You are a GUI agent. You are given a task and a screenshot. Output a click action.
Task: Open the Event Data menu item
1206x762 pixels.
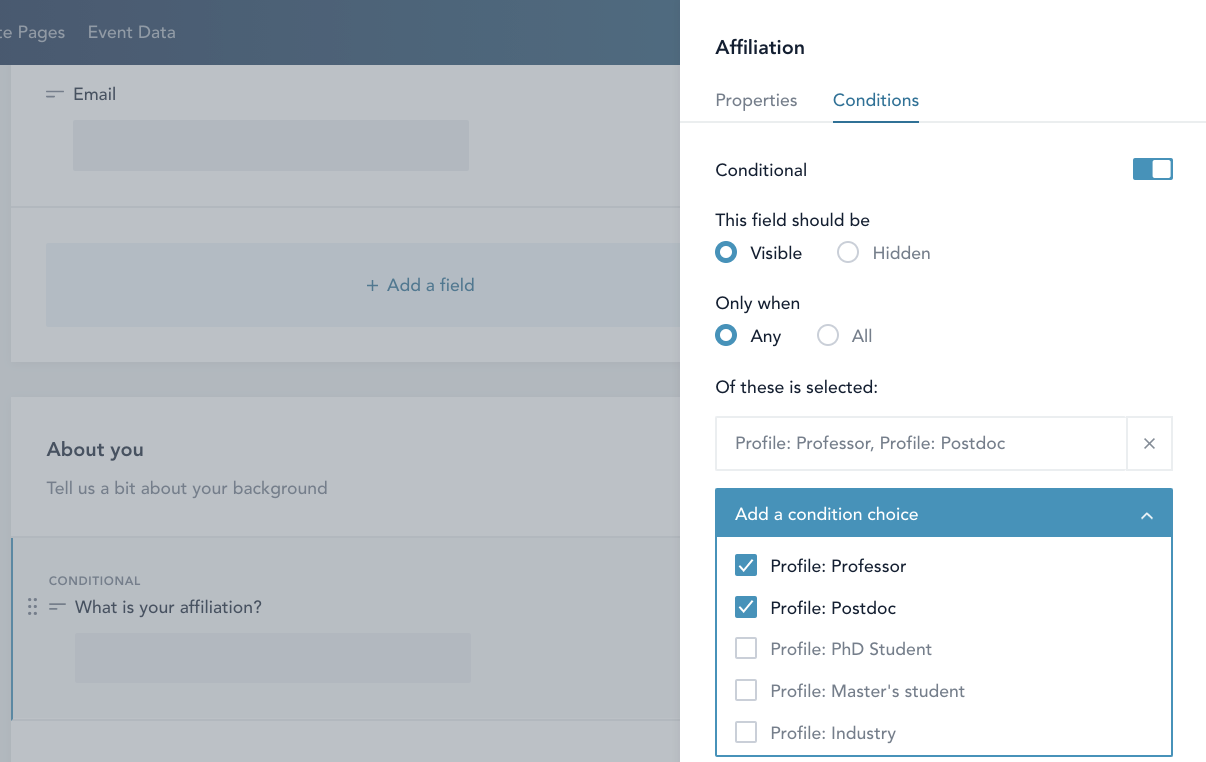[131, 32]
